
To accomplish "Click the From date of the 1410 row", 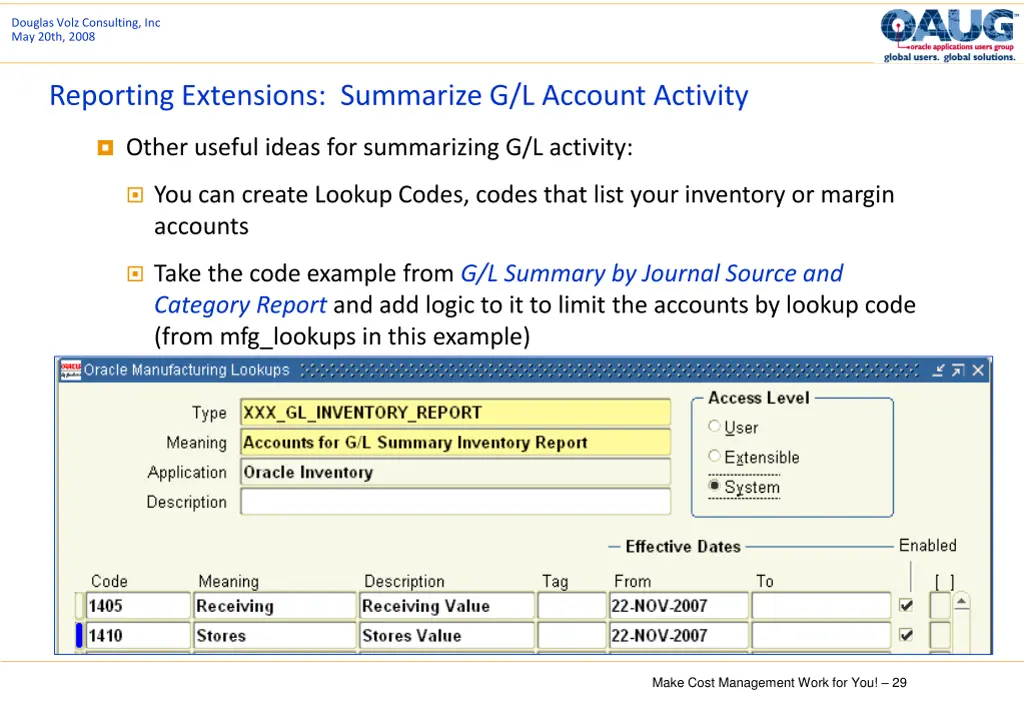I will 679,635.
